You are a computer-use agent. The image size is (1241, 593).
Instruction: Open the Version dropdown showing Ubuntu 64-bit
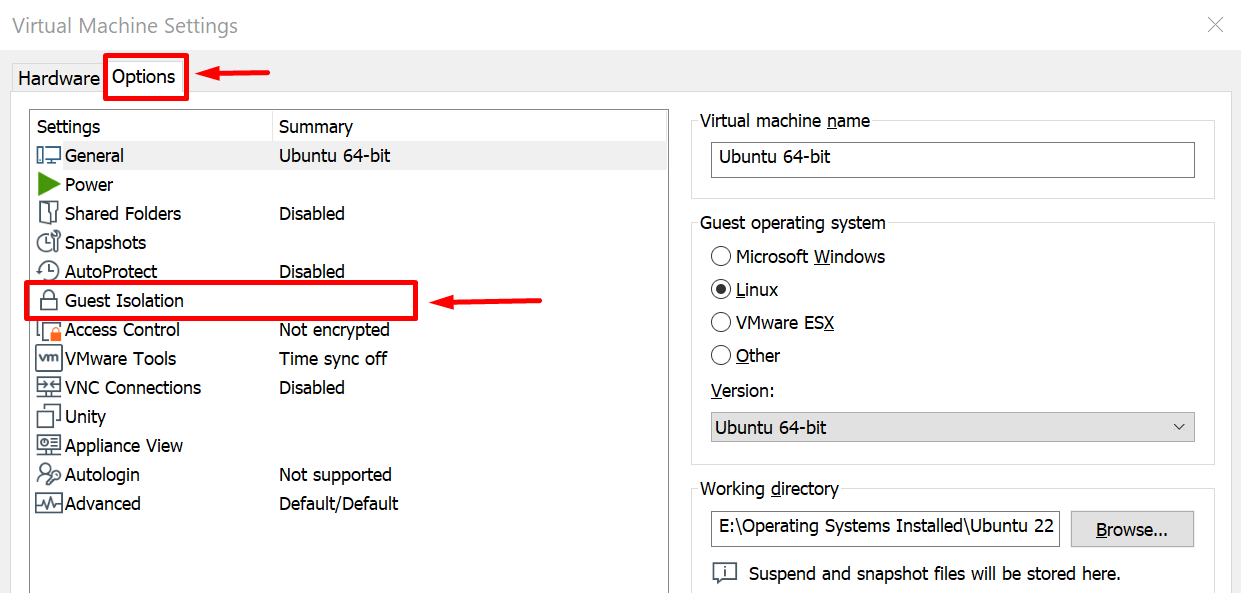(952, 428)
